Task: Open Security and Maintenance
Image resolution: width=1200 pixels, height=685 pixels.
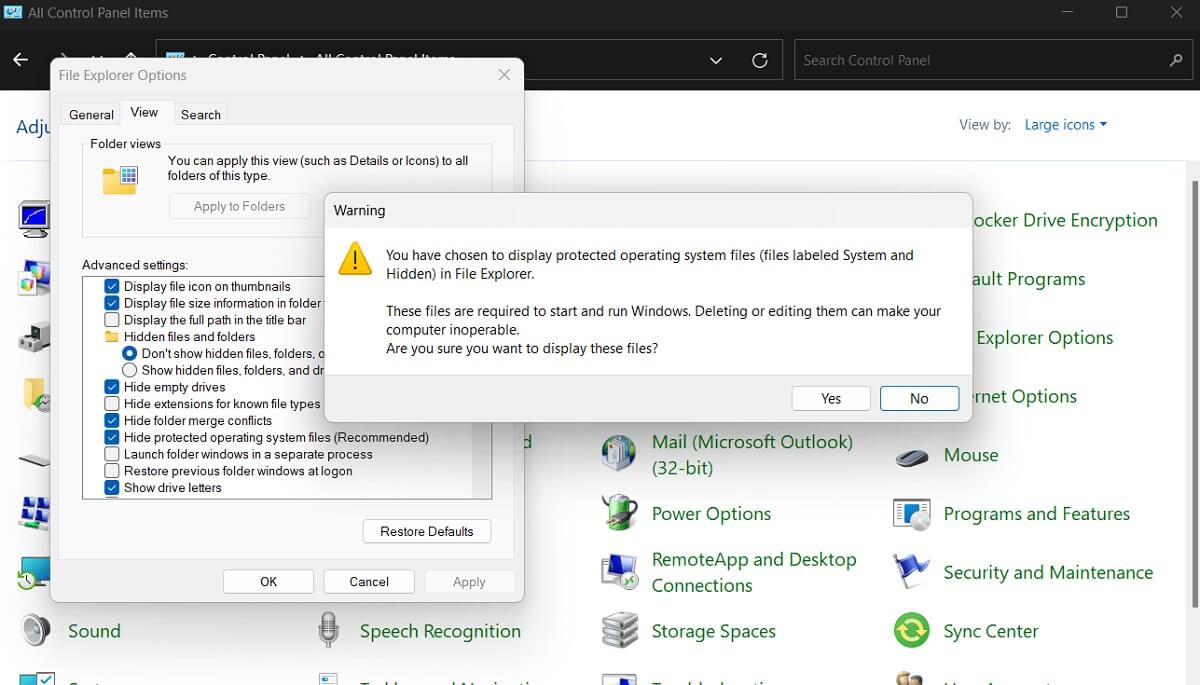Action: [x=1047, y=572]
